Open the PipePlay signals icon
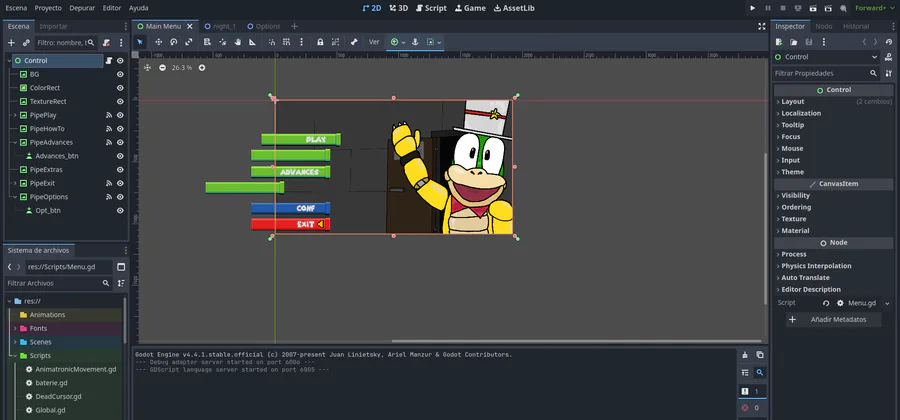Image resolution: width=900 pixels, height=420 pixels. [x=109, y=115]
